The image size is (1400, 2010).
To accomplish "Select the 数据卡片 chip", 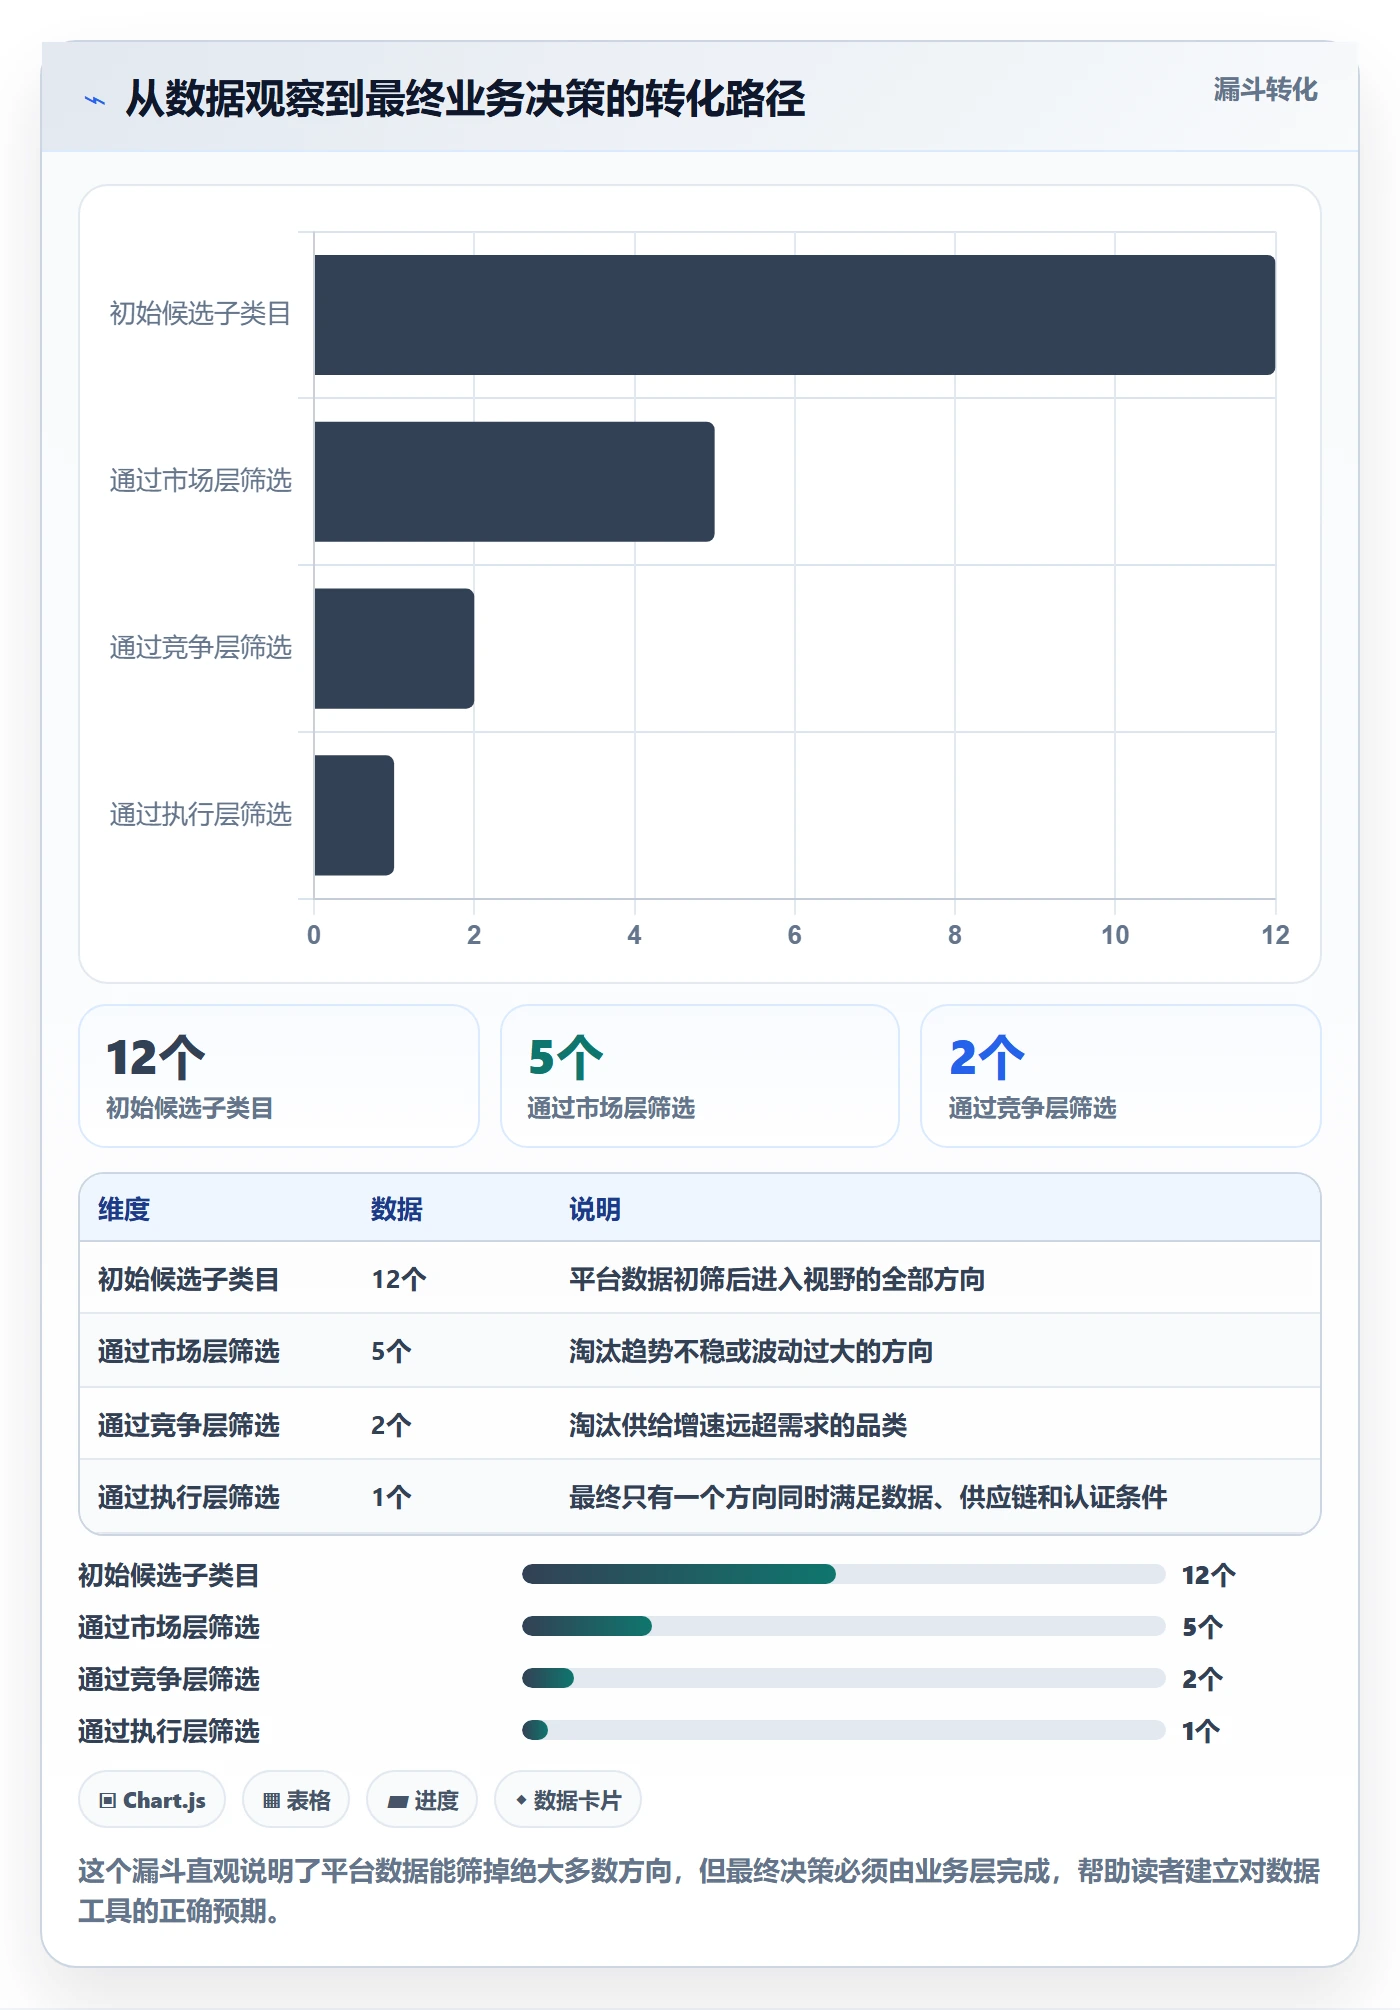I will (x=568, y=1800).
